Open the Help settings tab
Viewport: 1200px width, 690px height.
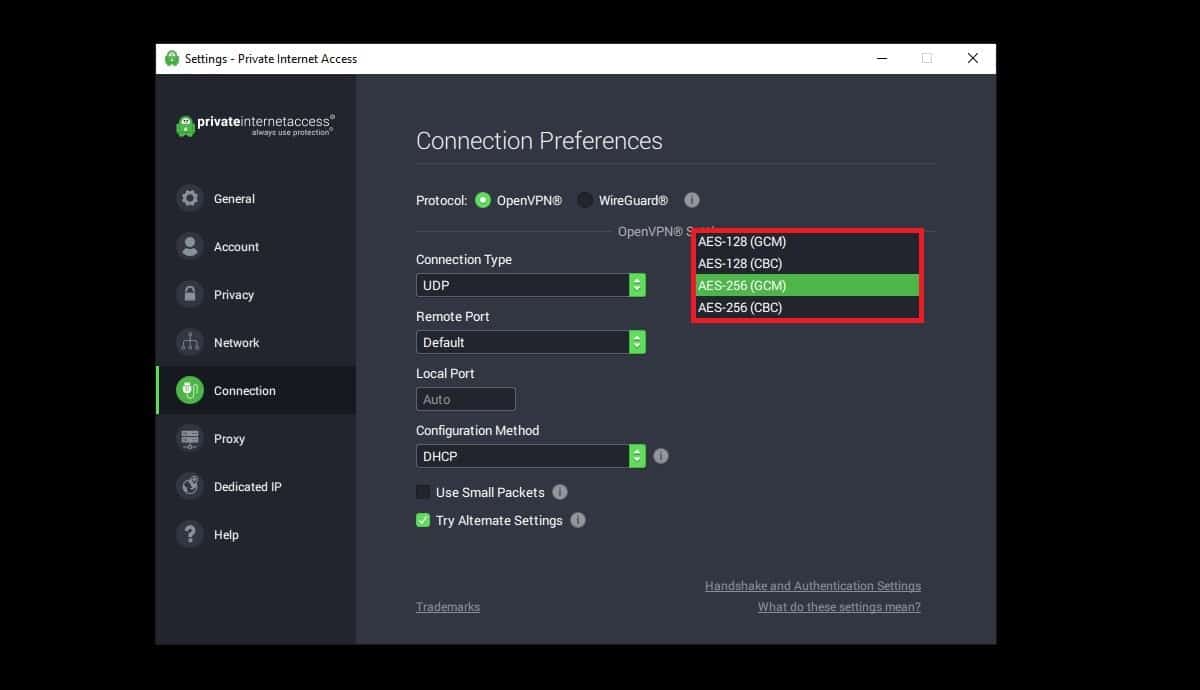pyautogui.click(x=256, y=534)
